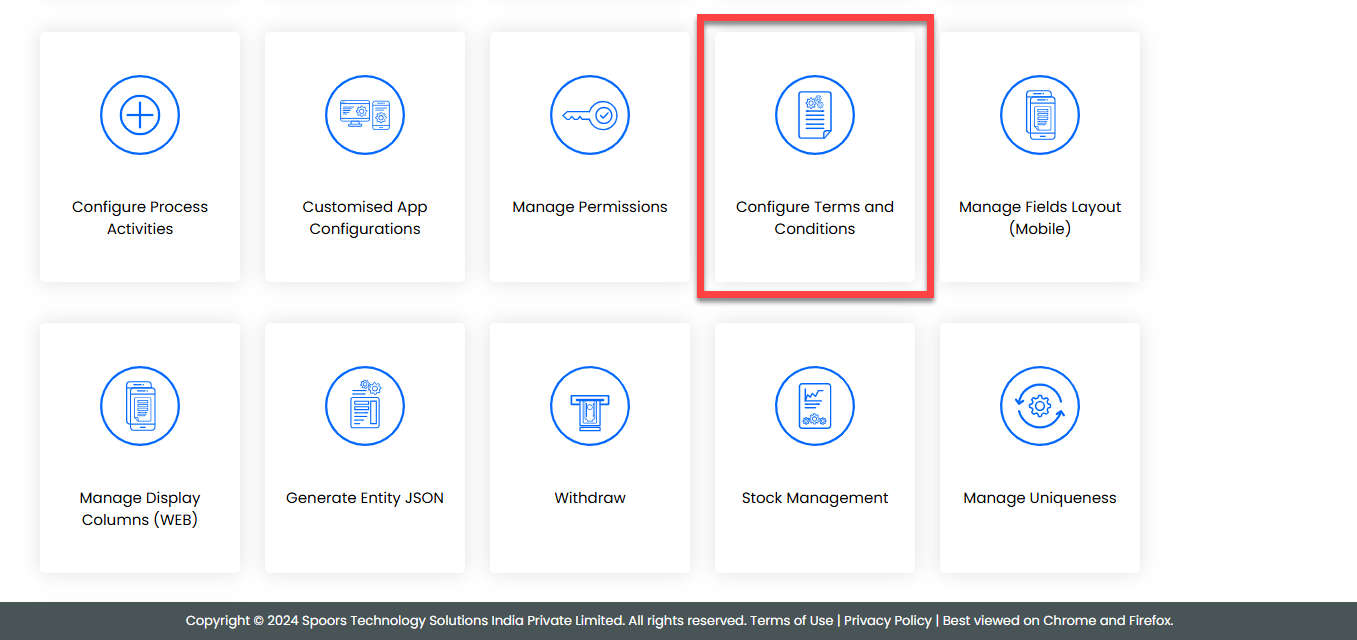
Task: Open the Privacy Policy footer link
Action: coord(887,620)
